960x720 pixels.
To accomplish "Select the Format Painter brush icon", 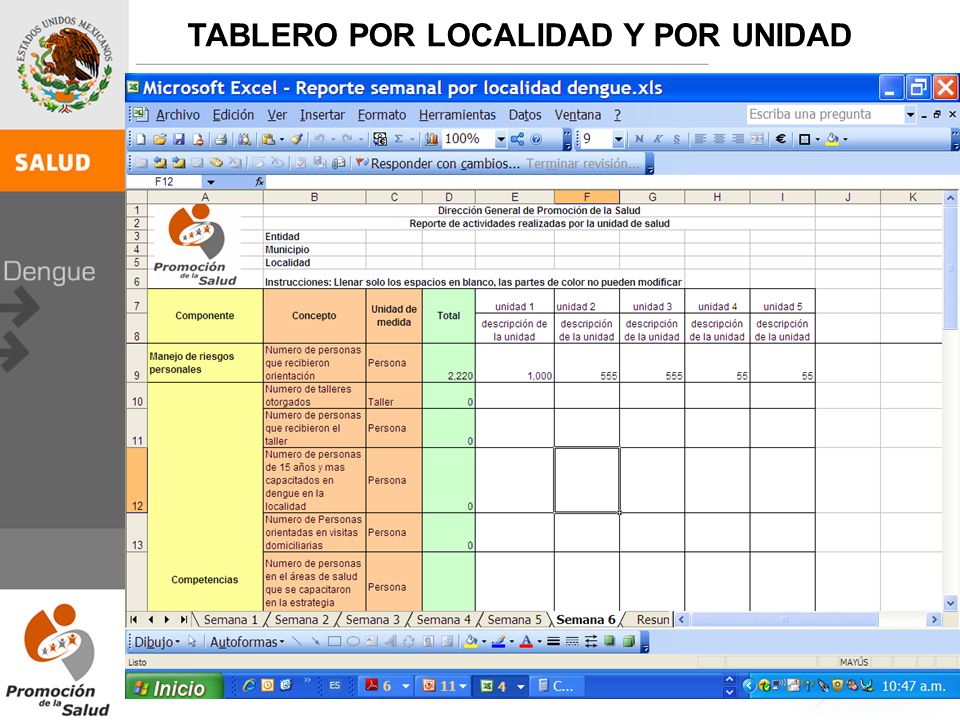I will click(x=297, y=139).
